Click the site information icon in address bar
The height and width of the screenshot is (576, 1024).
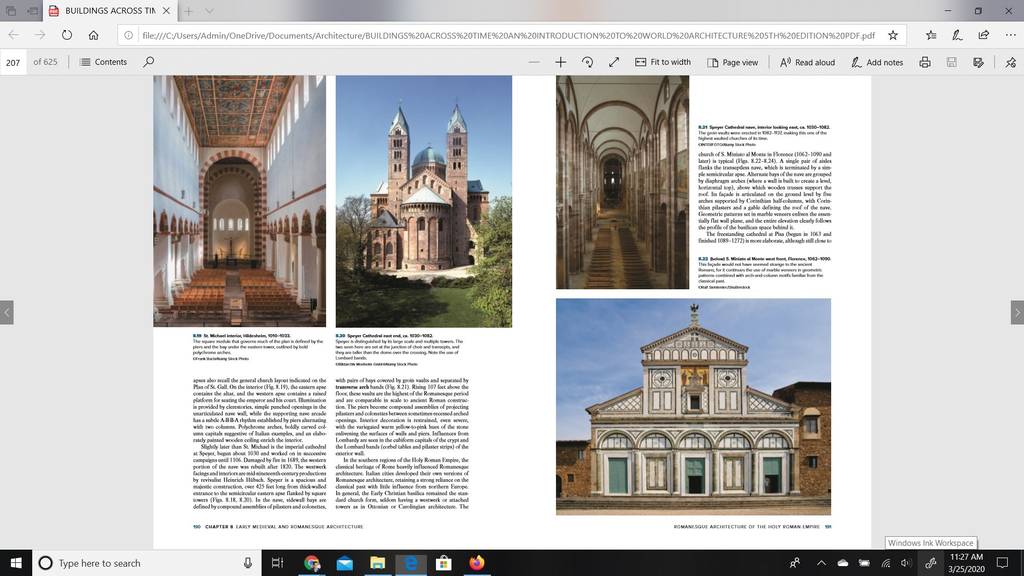129,35
